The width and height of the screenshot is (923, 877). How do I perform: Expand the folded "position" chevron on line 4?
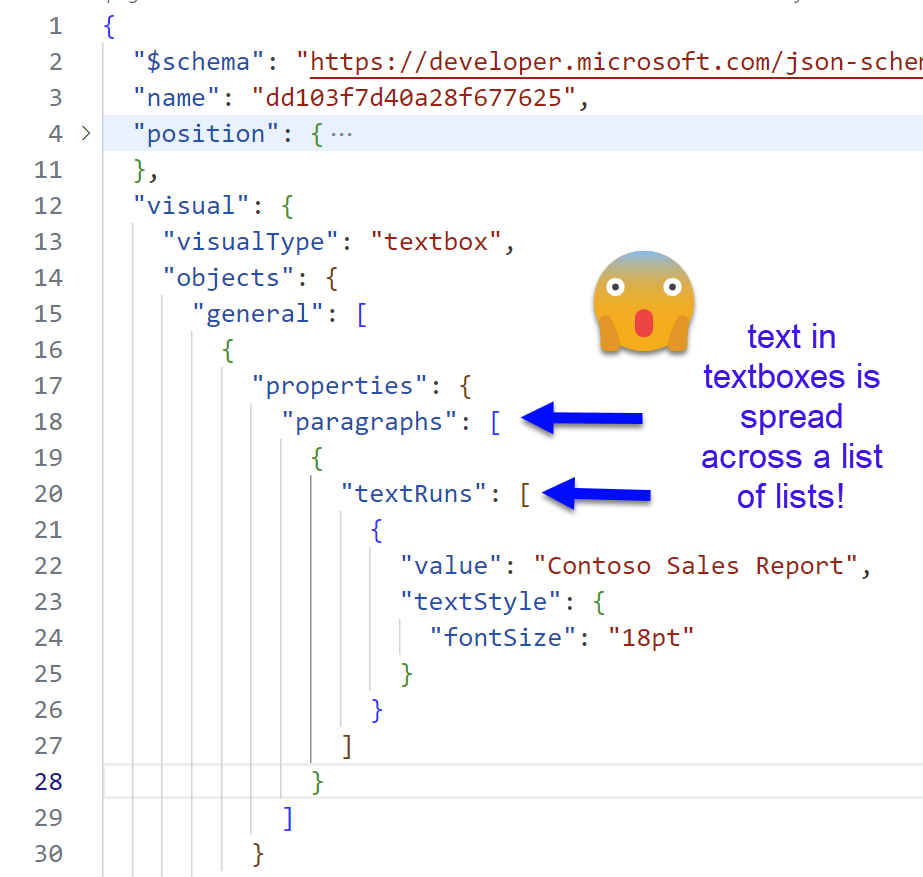pos(85,134)
